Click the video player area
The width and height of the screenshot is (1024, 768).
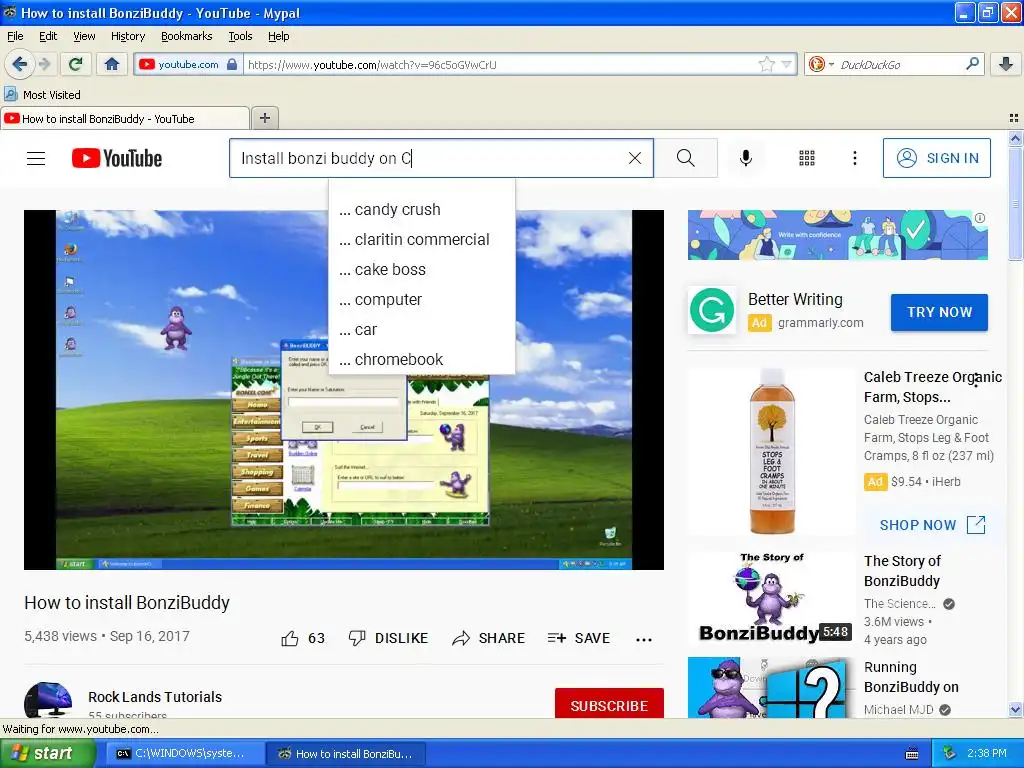(x=344, y=390)
